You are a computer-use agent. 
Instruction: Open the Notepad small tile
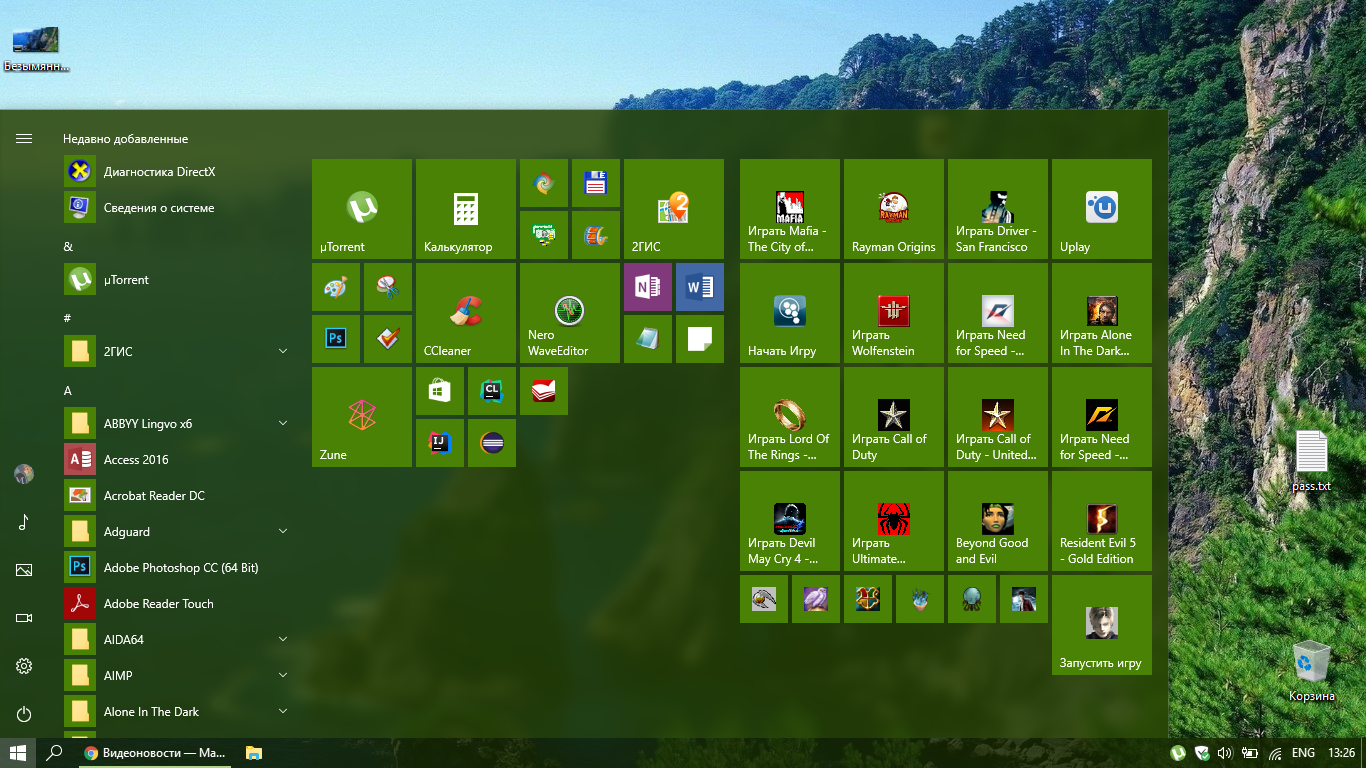point(648,339)
